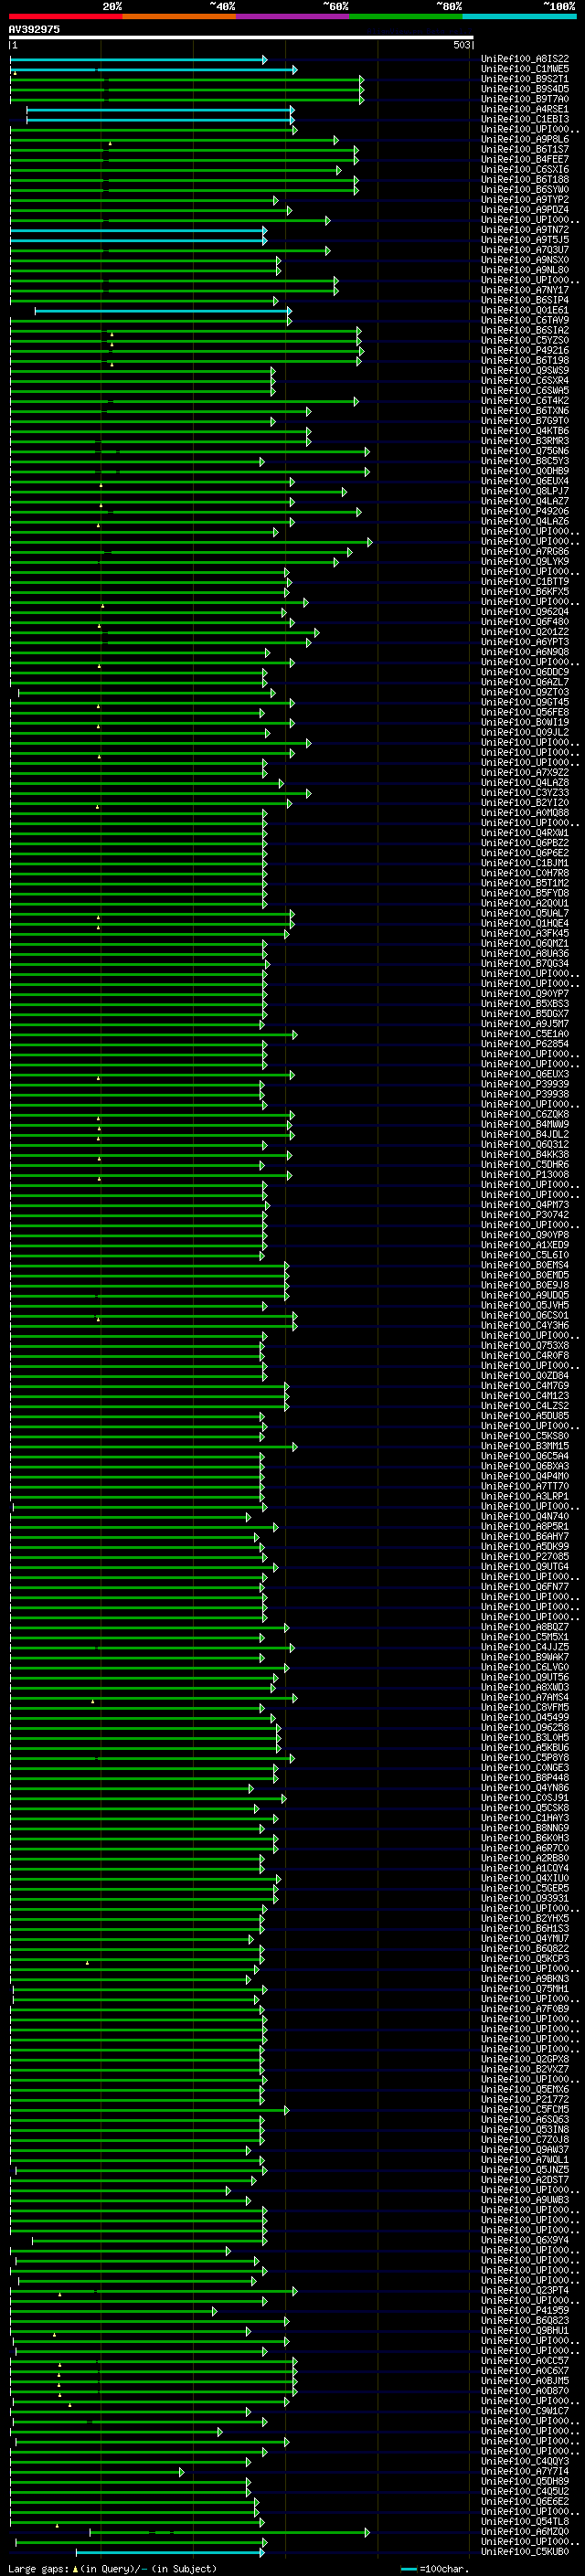Select hit label UniRef100_Q8LPJ7
585x2576 pixels.
(x=525, y=492)
